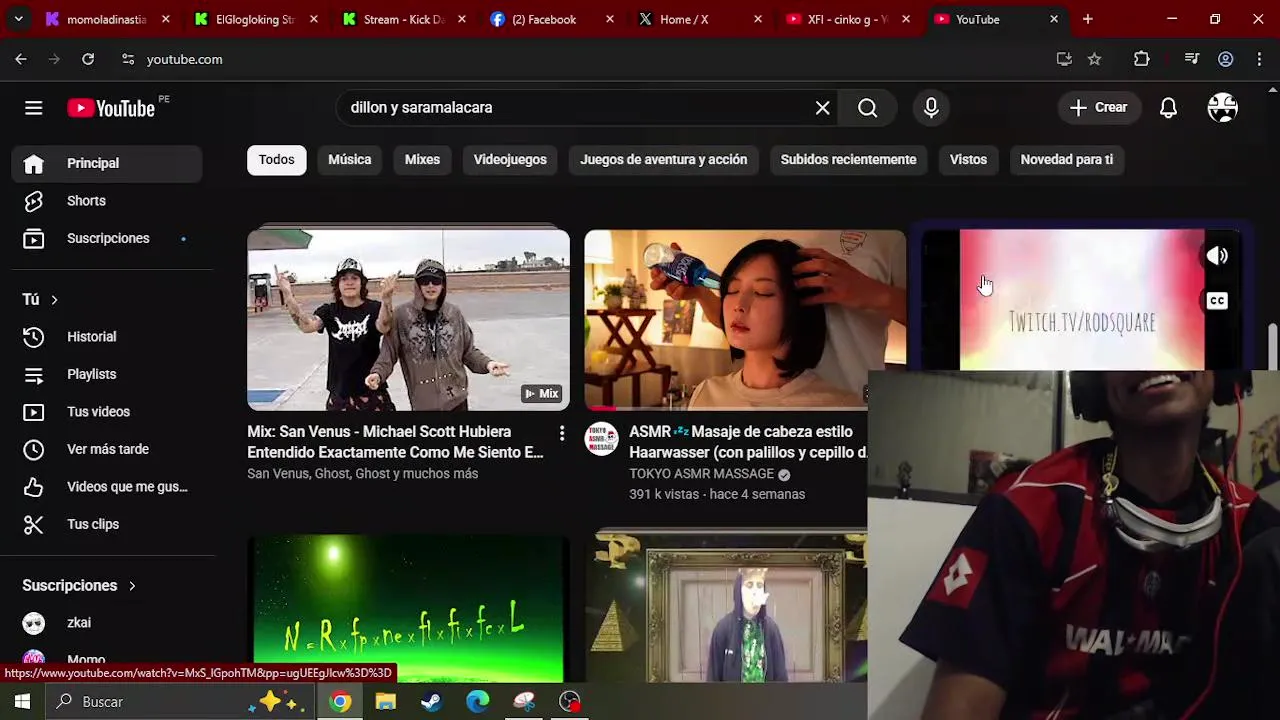Open the ASMR head massage thumbnail
Viewport: 1280px width, 720px height.
point(745,320)
